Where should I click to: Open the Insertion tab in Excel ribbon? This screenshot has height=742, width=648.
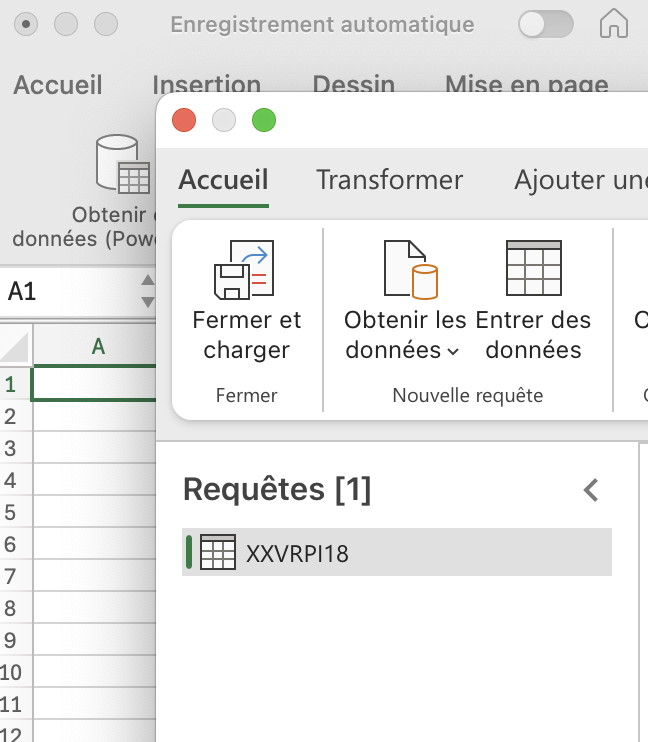[206, 86]
